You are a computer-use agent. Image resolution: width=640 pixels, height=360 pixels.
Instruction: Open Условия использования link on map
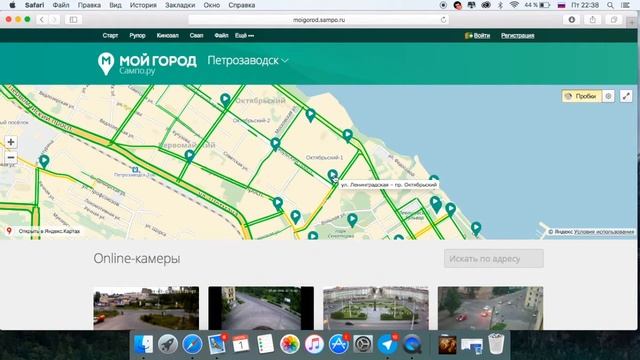pyautogui.click(x=604, y=232)
